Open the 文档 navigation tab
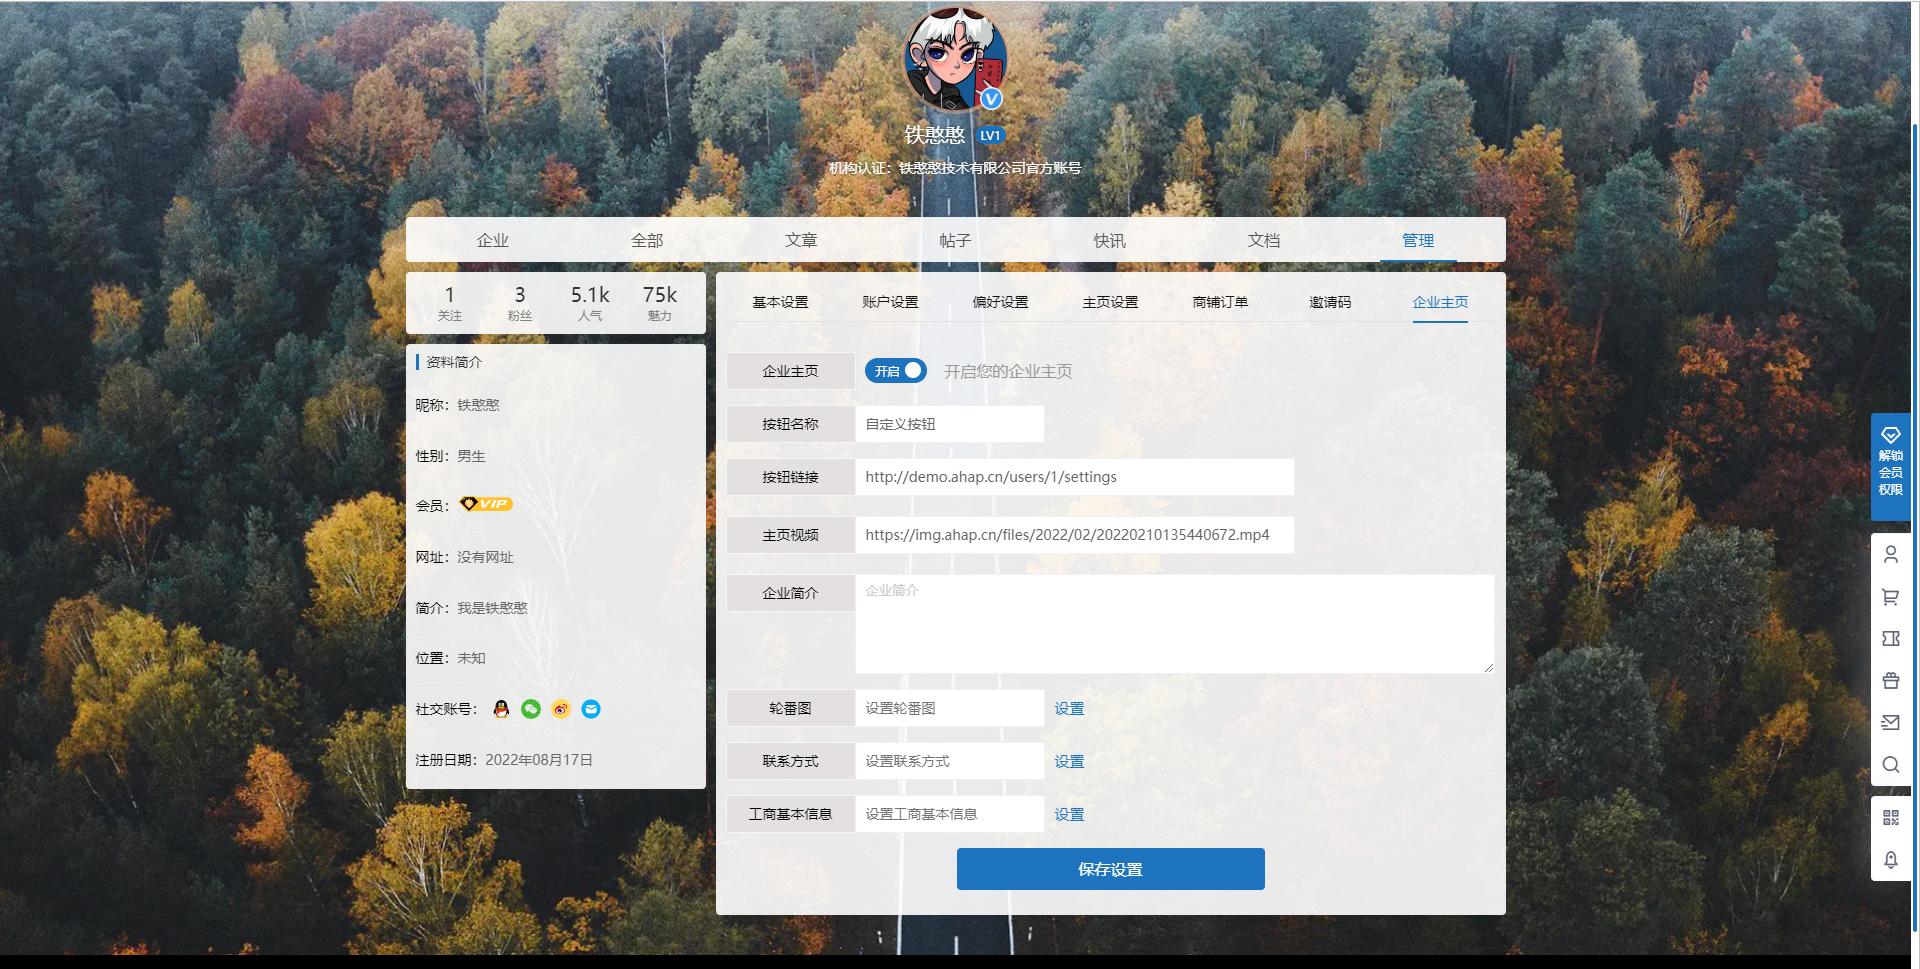 [x=1264, y=240]
